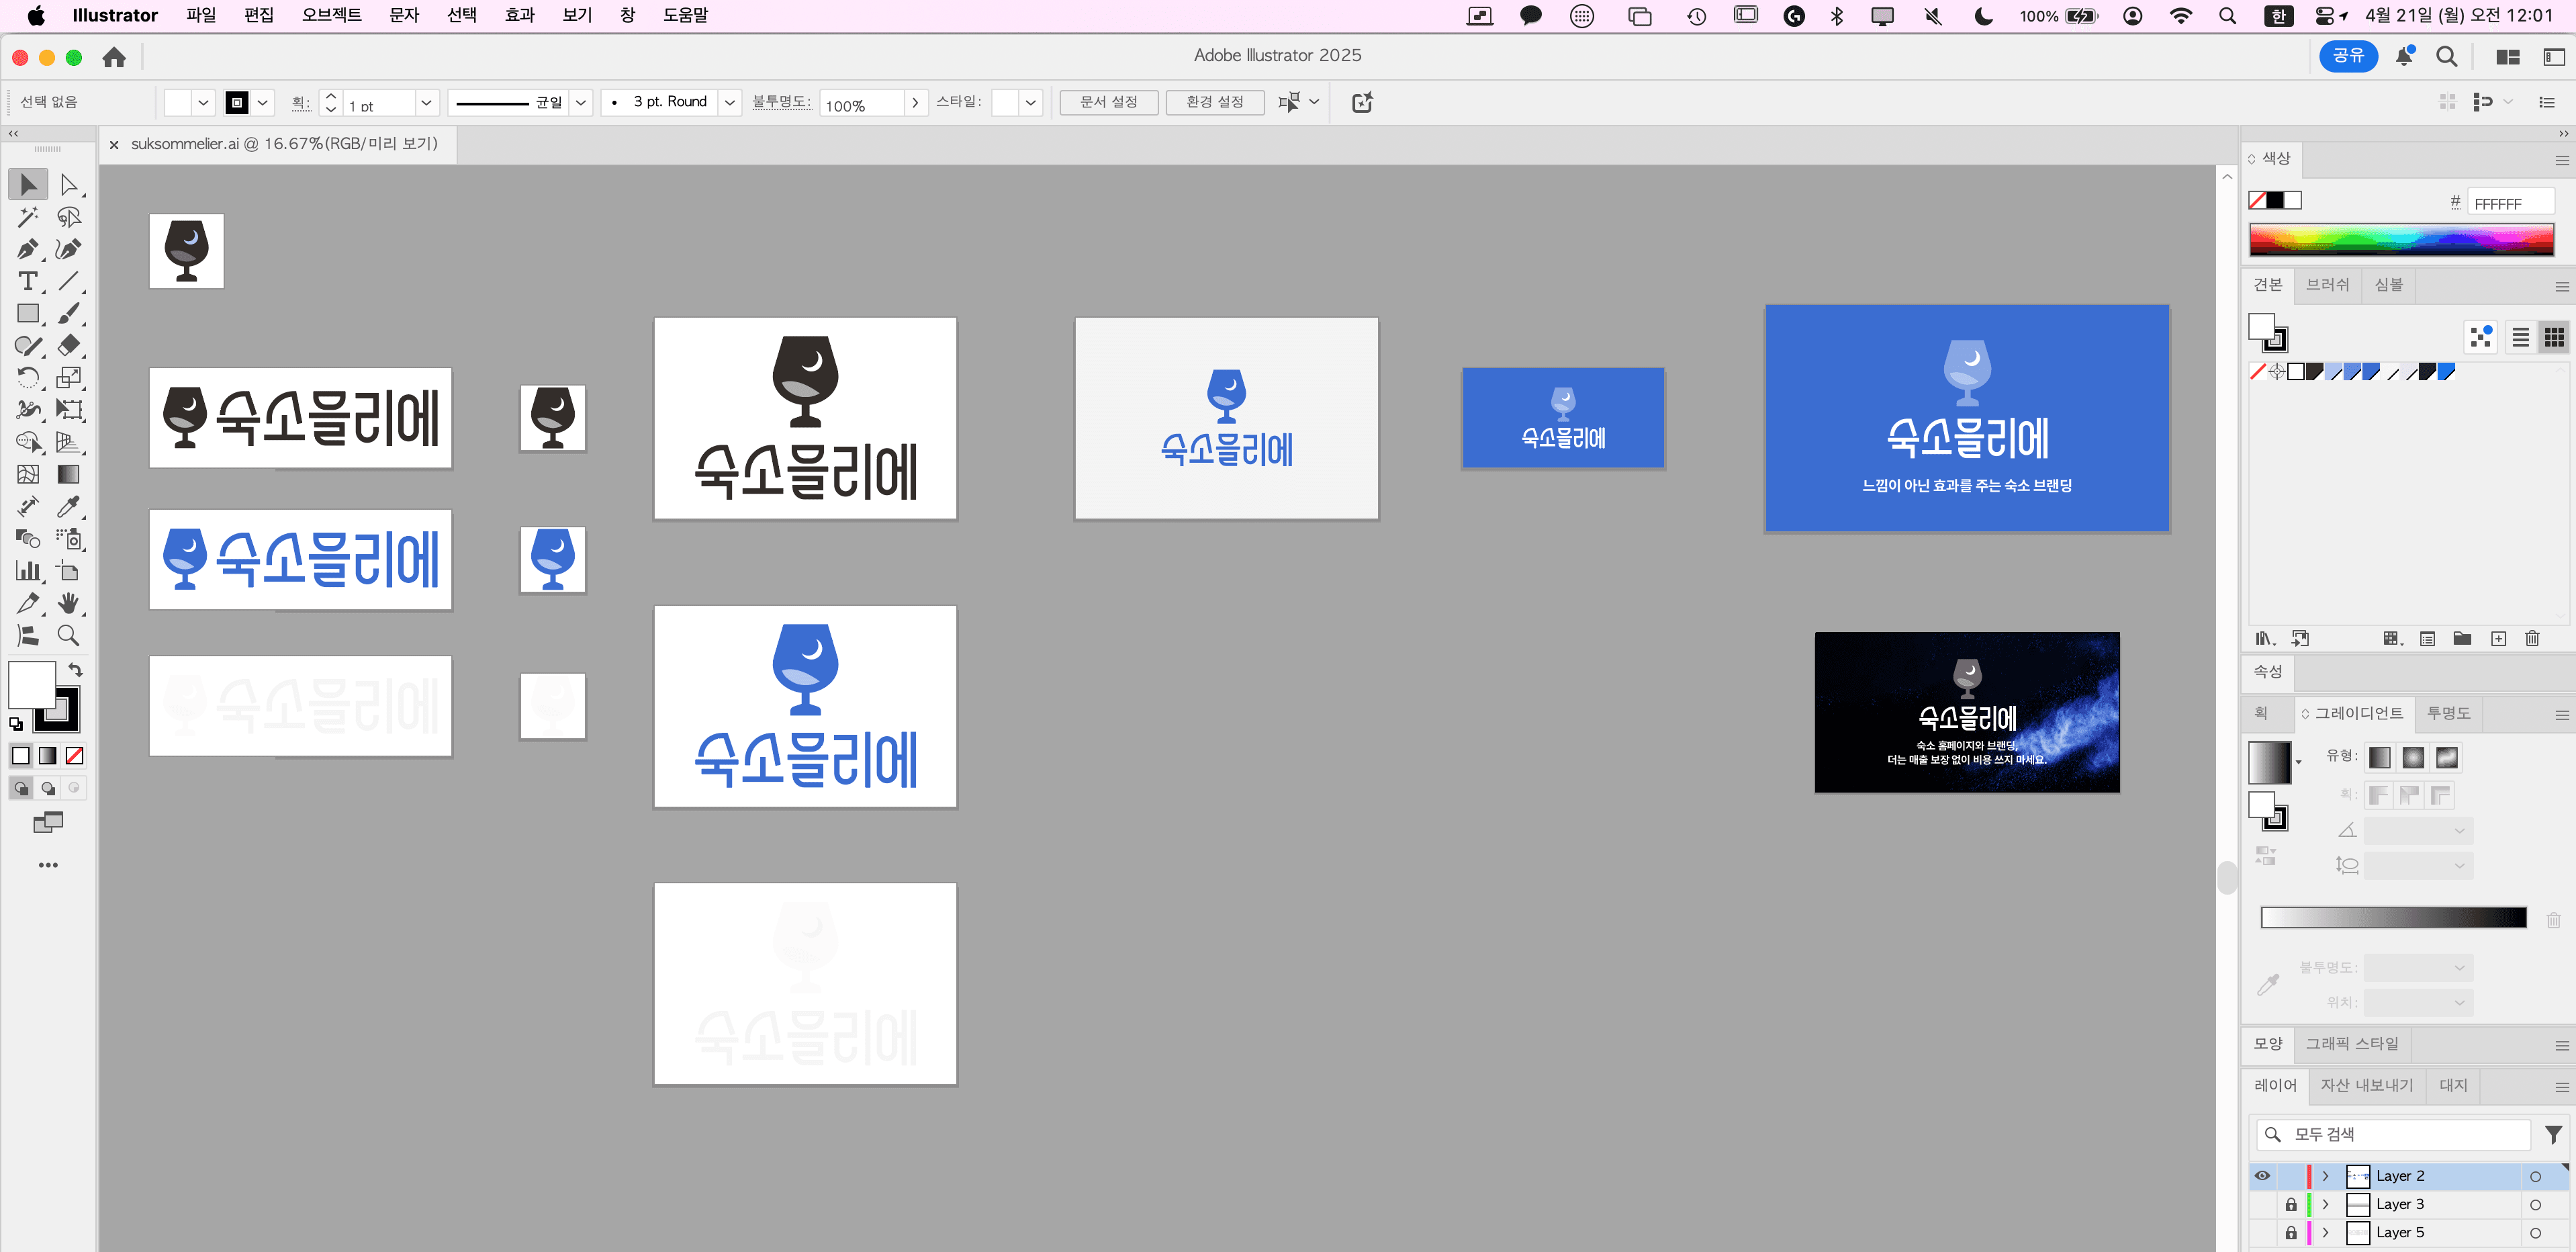This screenshot has height=1252, width=2576.
Task: Switch swatches to thumbnail view
Action: pos(2554,337)
